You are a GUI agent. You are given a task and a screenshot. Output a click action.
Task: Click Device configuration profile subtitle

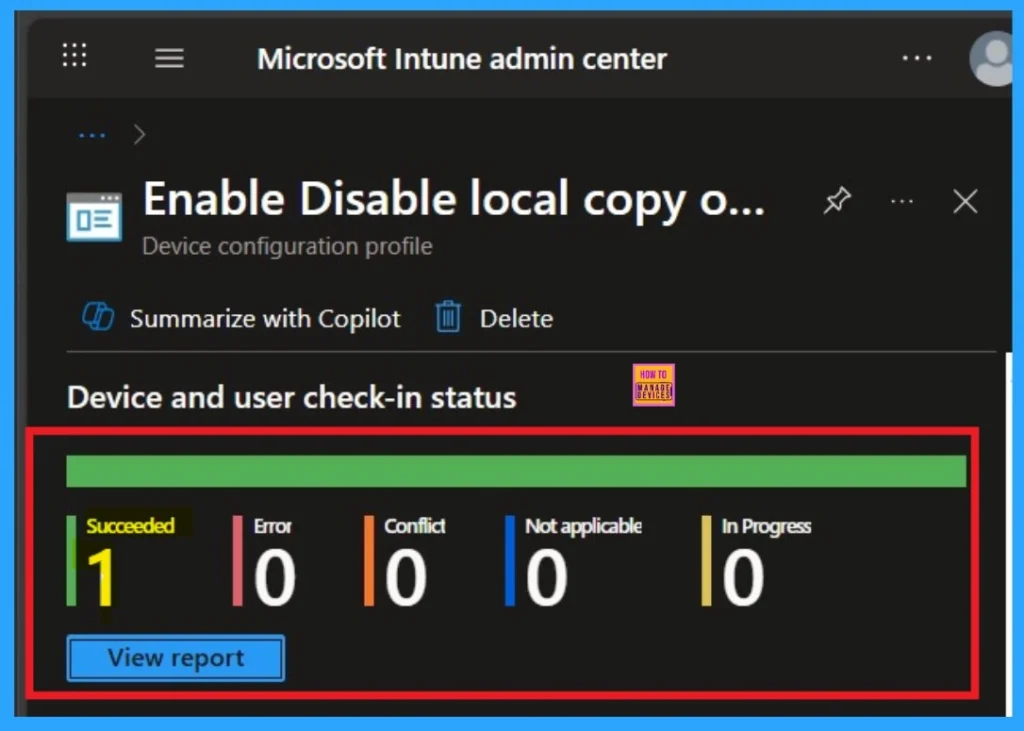[x=287, y=246]
